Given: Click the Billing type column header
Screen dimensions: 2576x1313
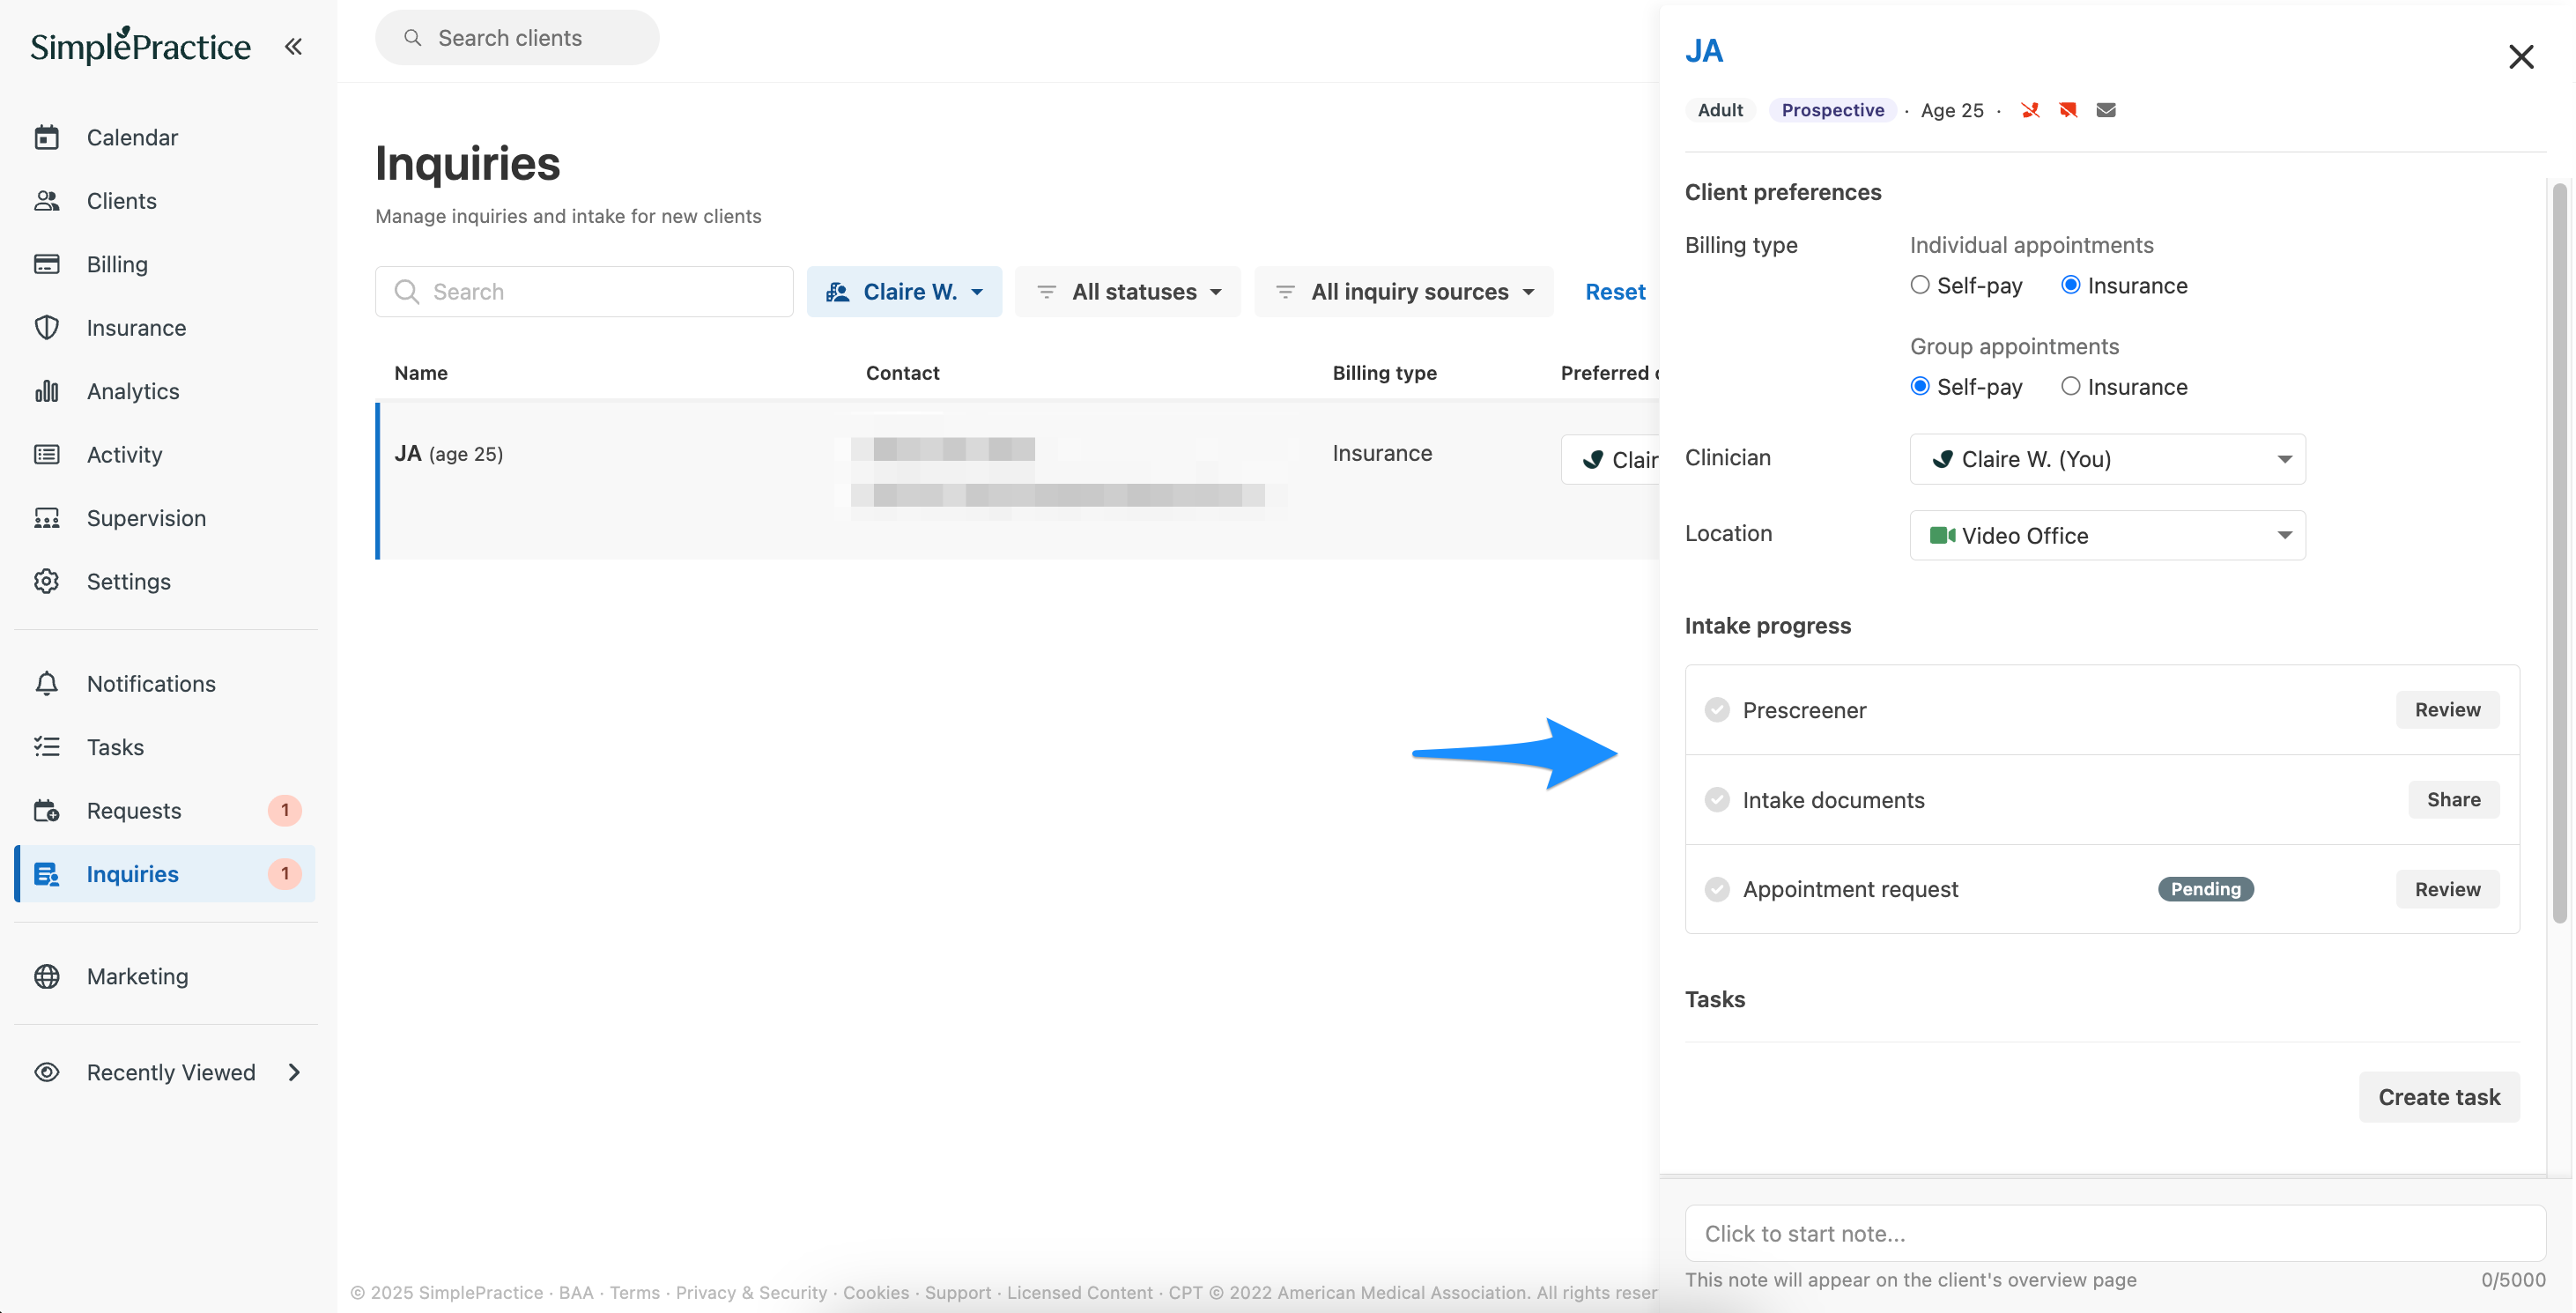Looking at the screenshot, I should click(x=1384, y=373).
